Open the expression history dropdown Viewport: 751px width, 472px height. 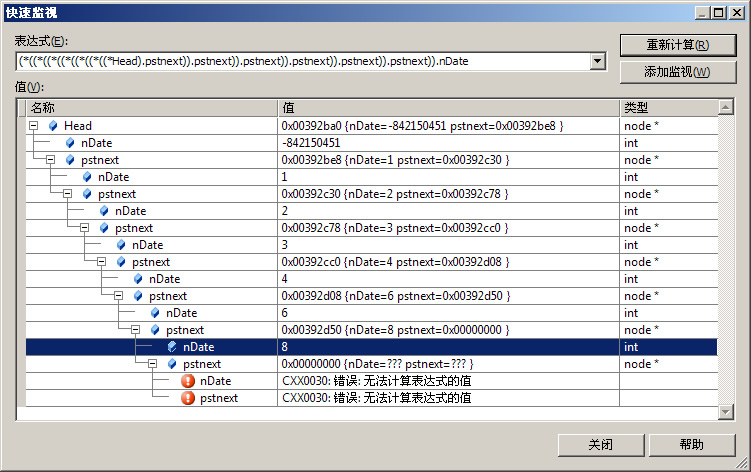click(598, 61)
